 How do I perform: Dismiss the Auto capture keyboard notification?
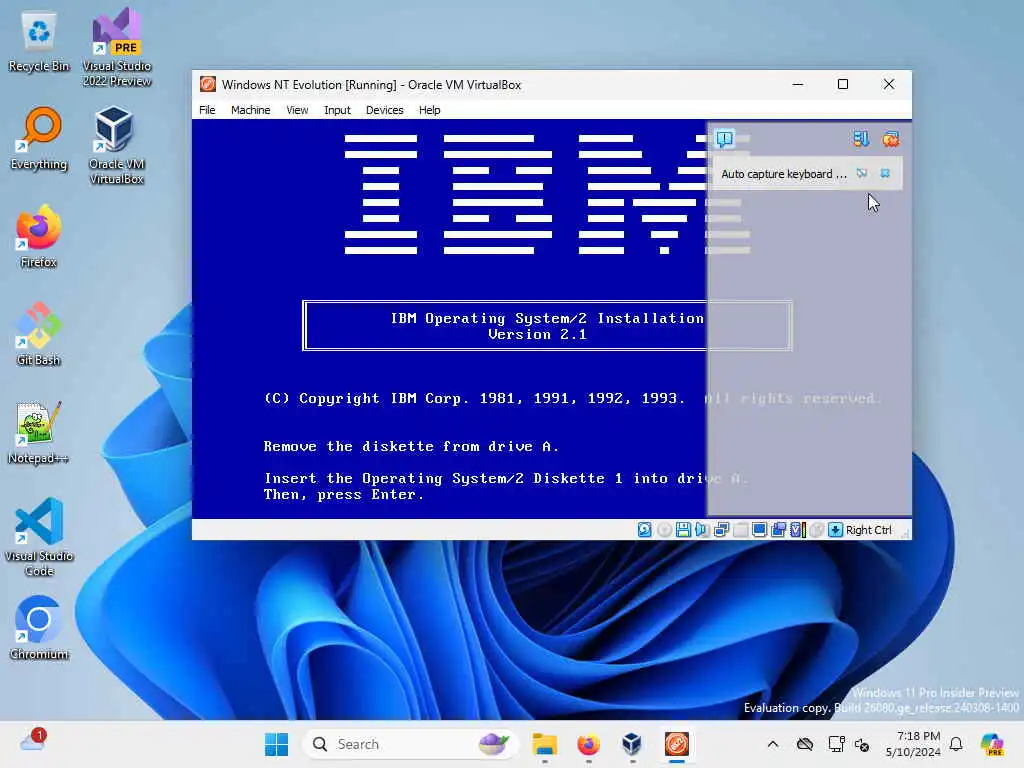tap(885, 173)
